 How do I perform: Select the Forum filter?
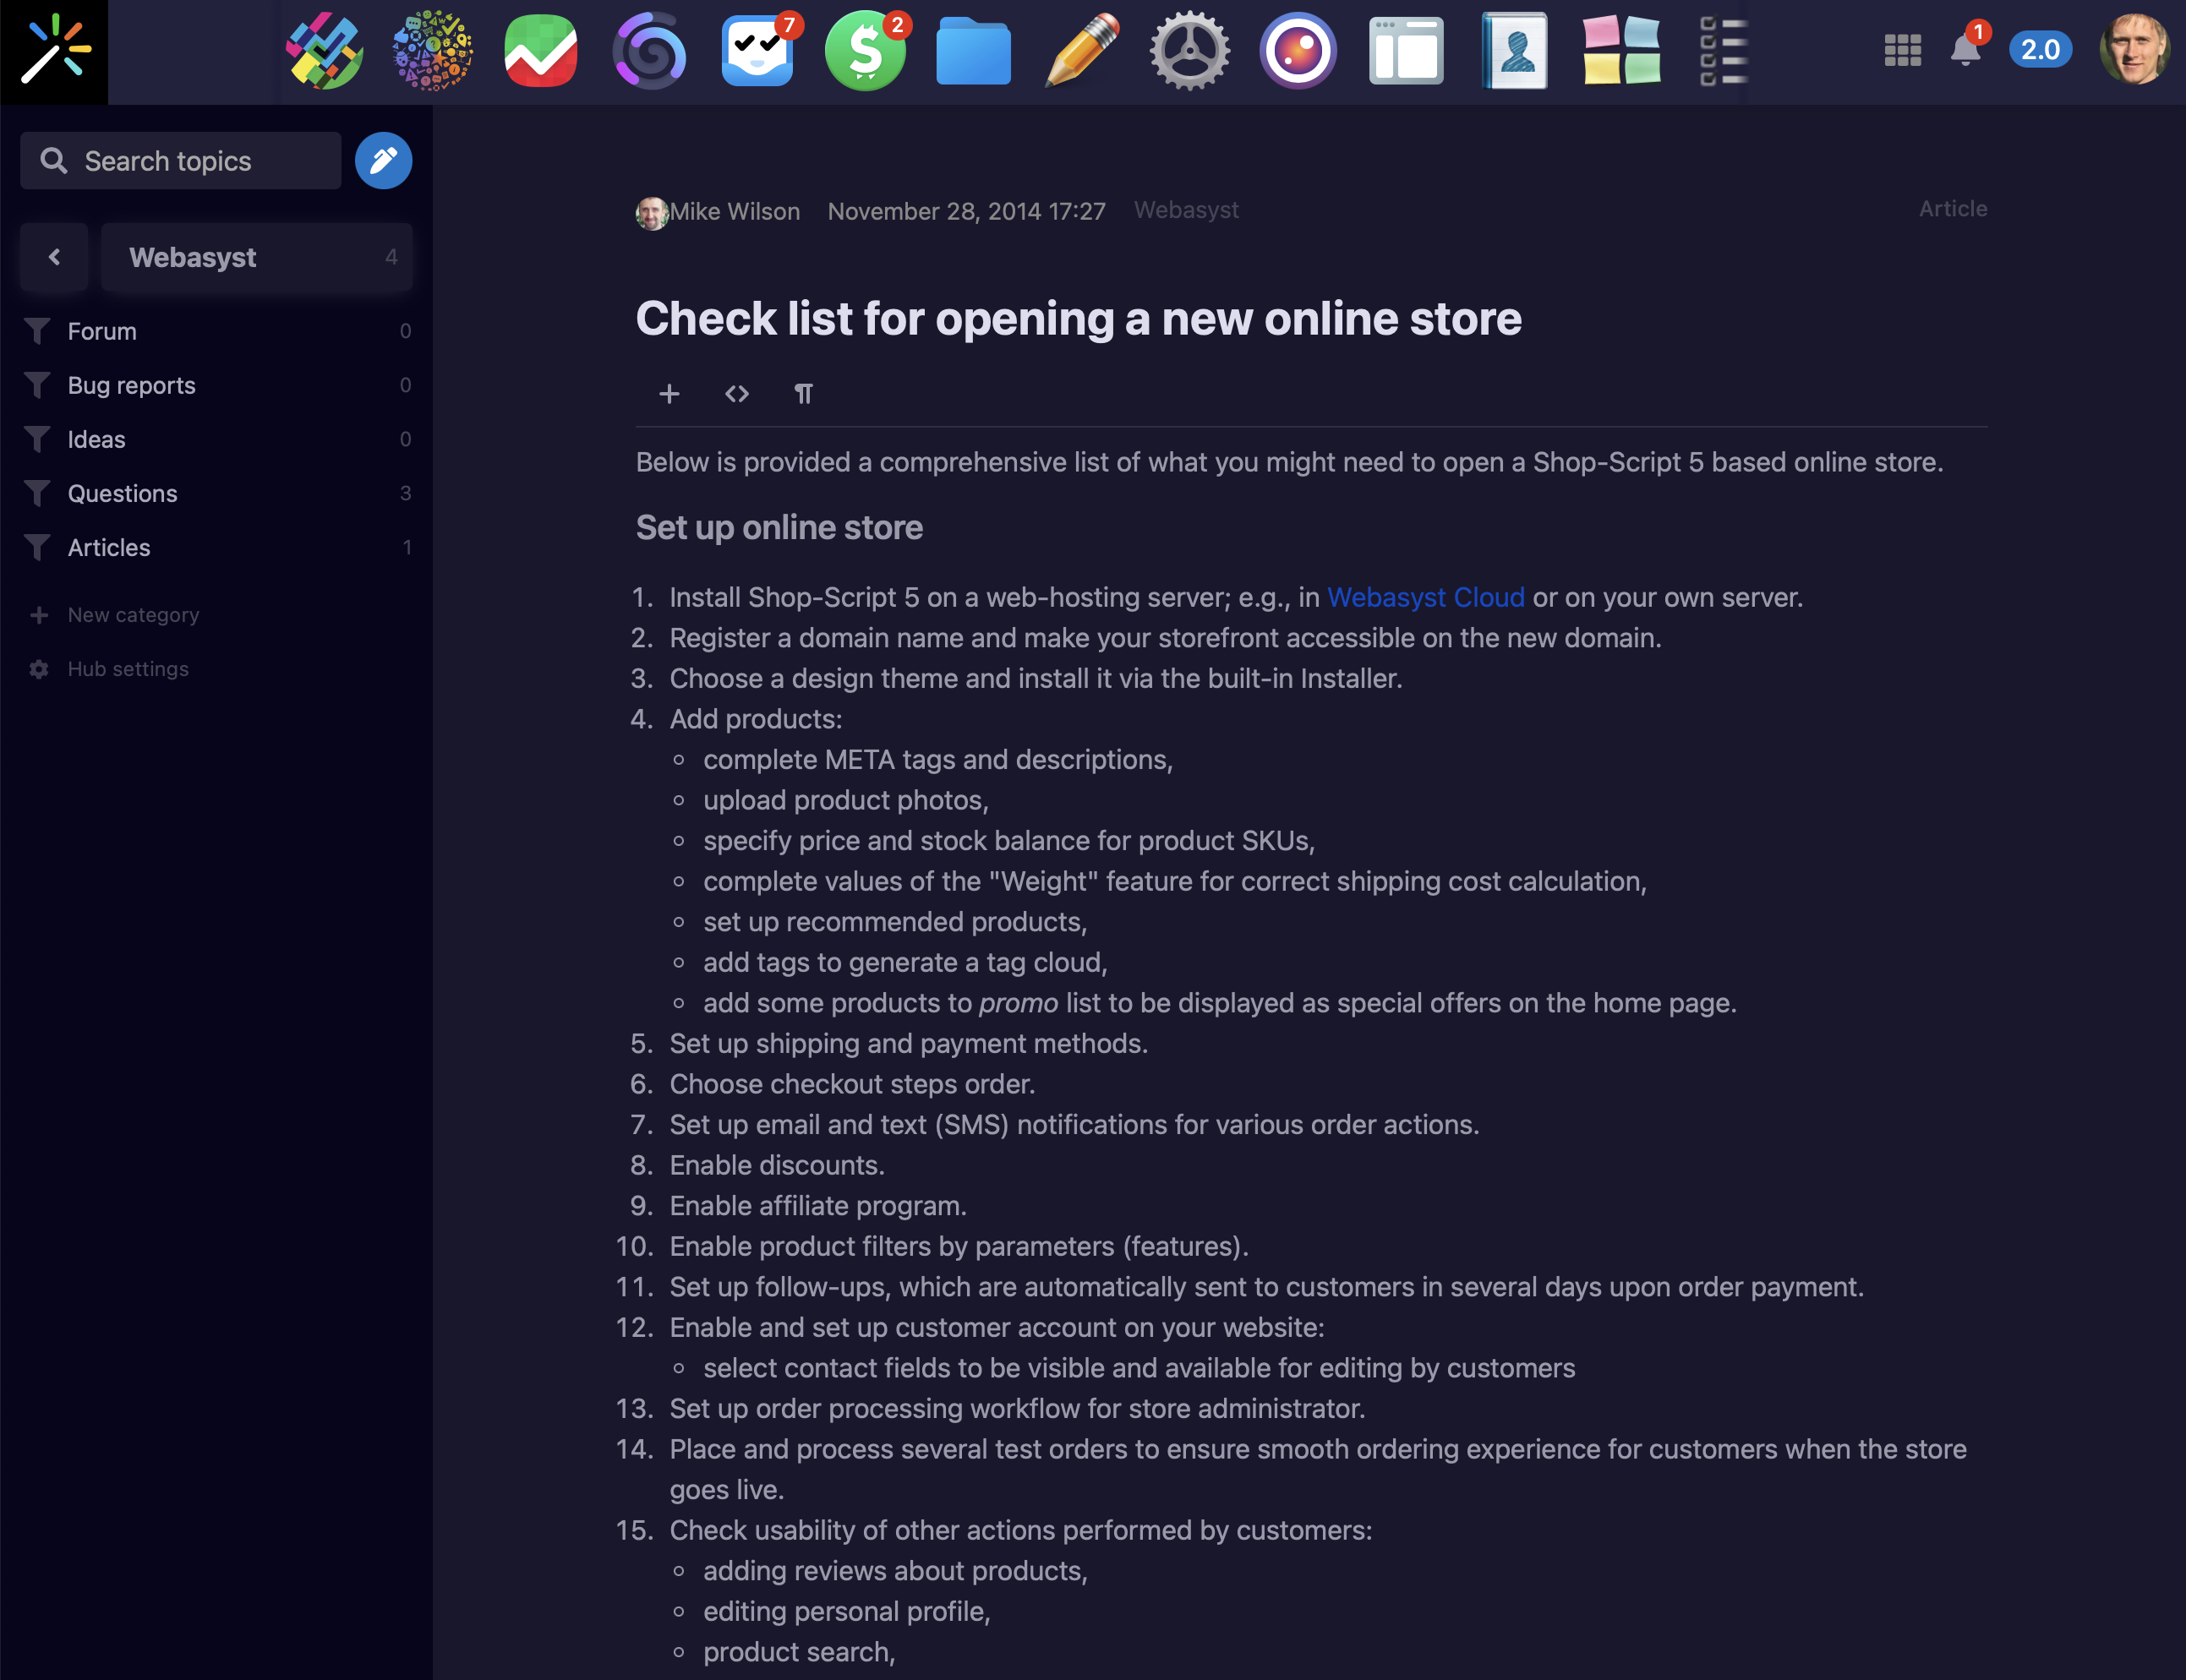(x=216, y=331)
